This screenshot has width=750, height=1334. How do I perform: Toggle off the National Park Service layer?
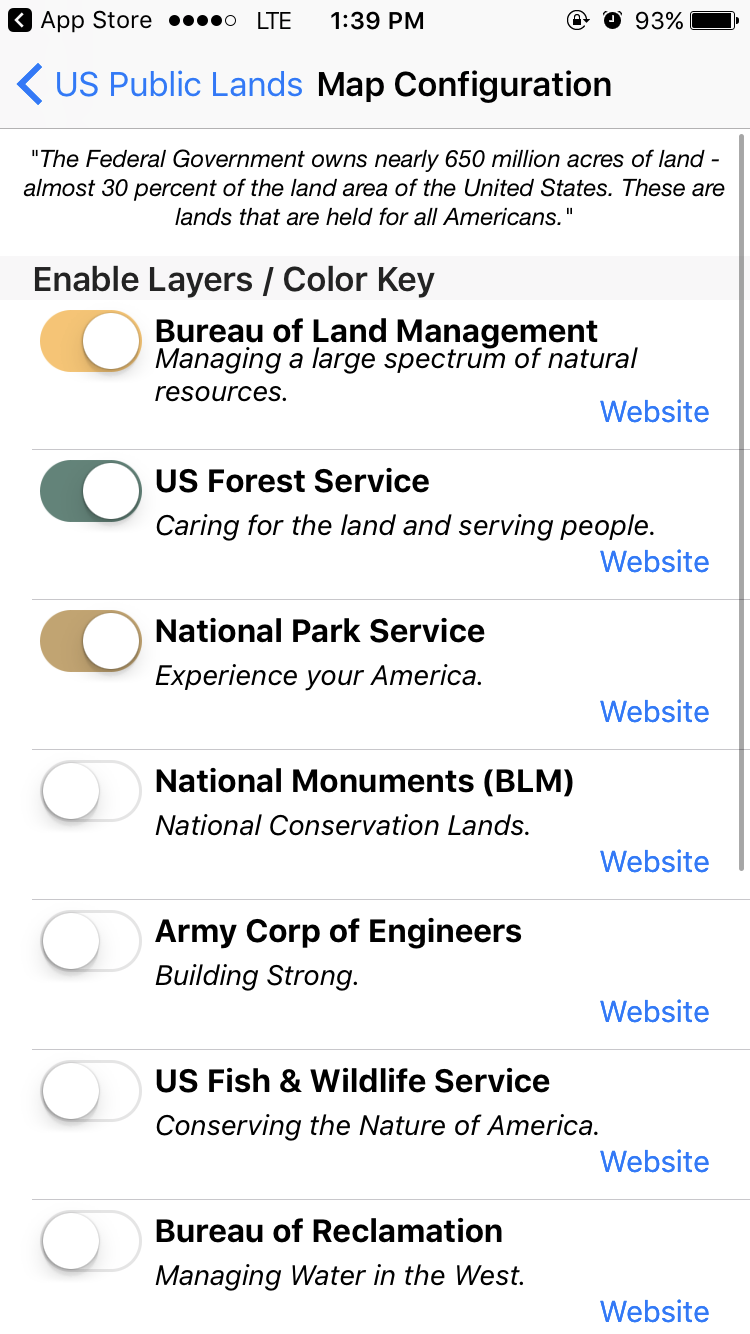(x=91, y=641)
